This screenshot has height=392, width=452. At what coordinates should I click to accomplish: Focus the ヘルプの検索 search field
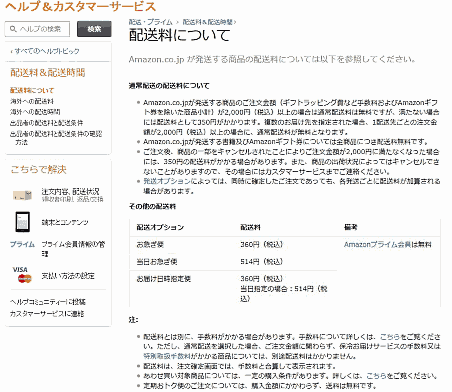(x=37, y=29)
